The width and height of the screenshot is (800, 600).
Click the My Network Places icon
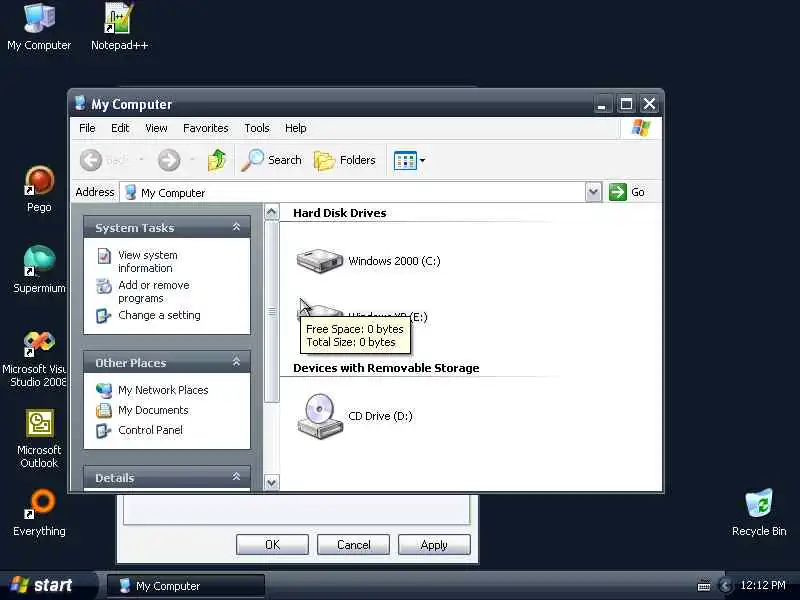click(x=104, y=390)
